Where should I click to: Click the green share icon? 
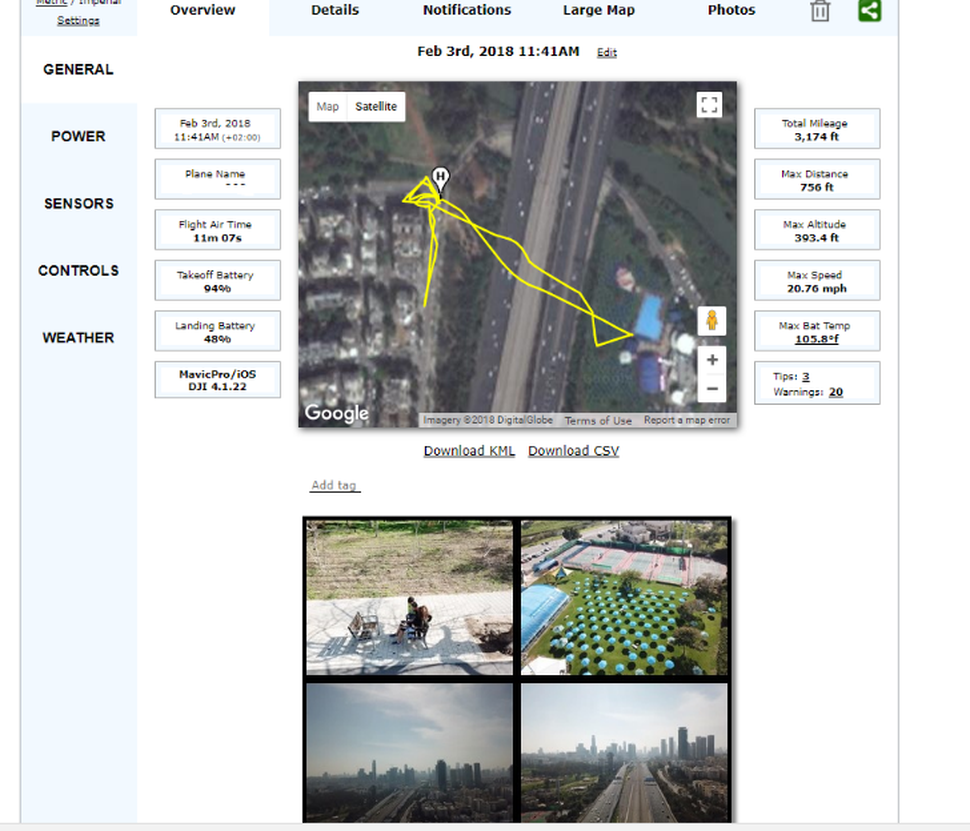coord(869,11)
